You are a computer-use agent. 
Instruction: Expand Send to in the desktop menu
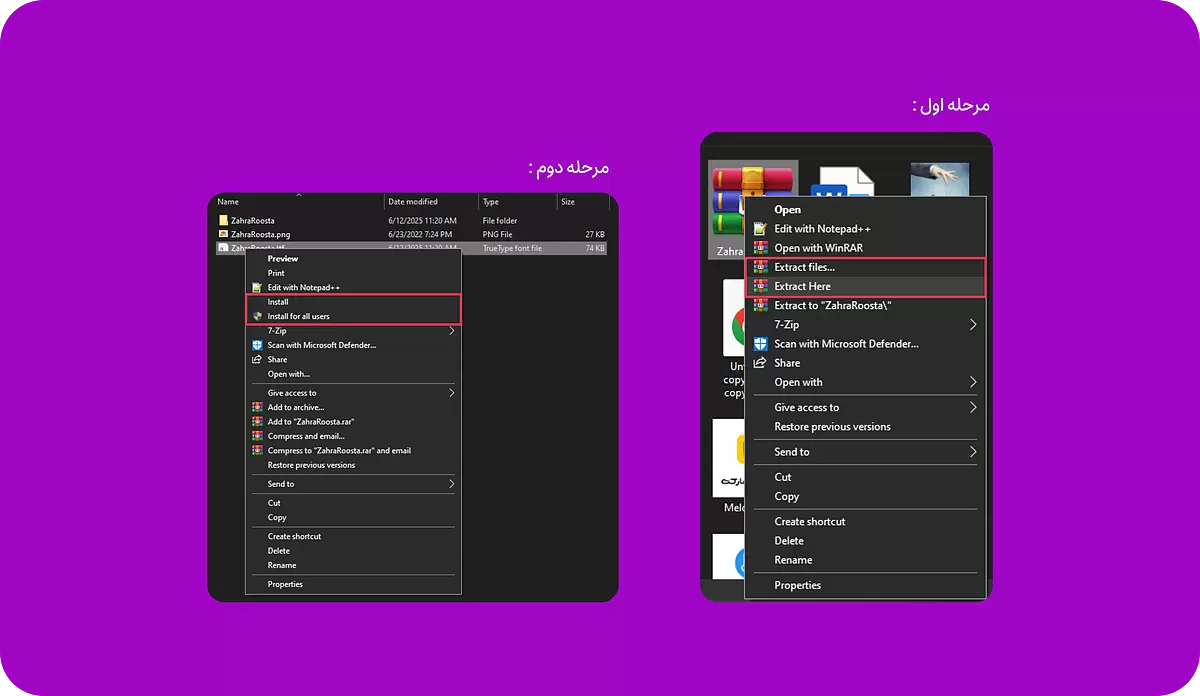866,452
